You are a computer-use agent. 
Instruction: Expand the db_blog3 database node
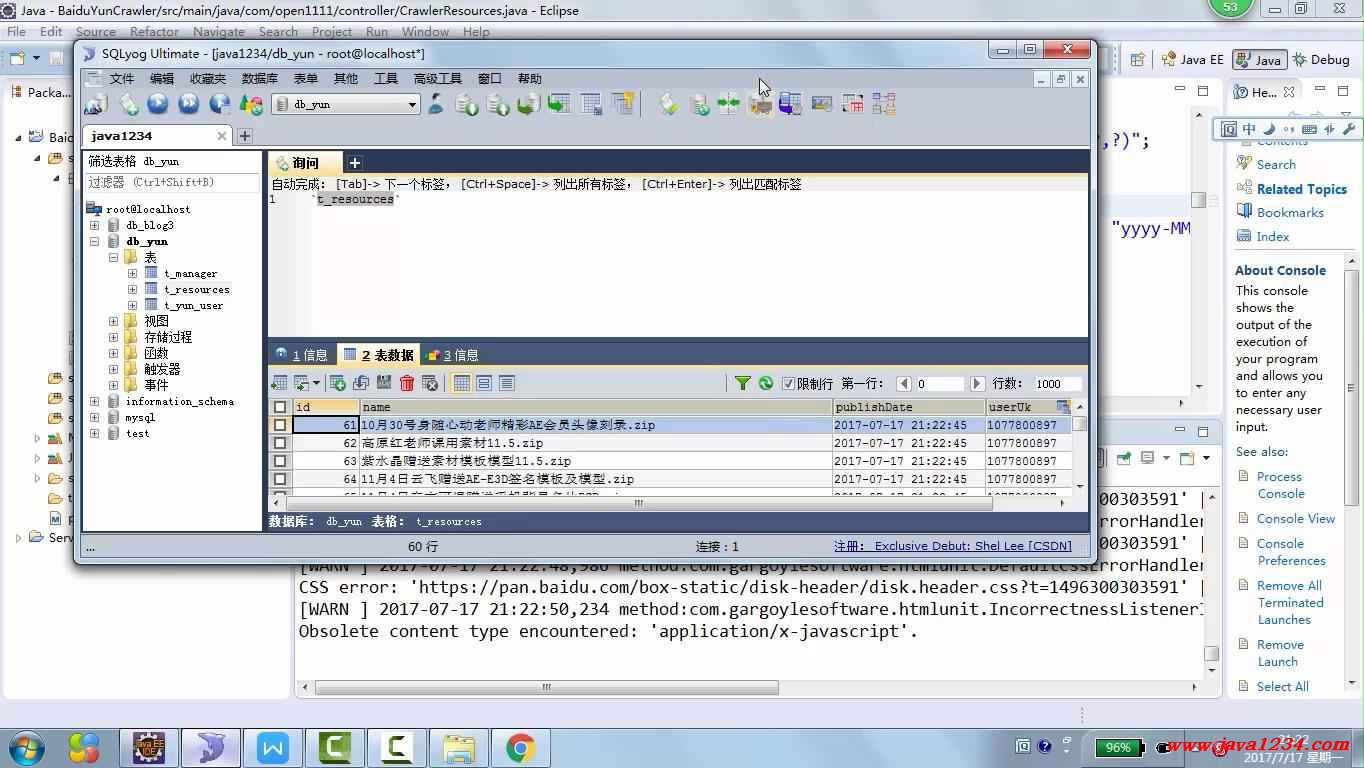click(x=95, y=225)
